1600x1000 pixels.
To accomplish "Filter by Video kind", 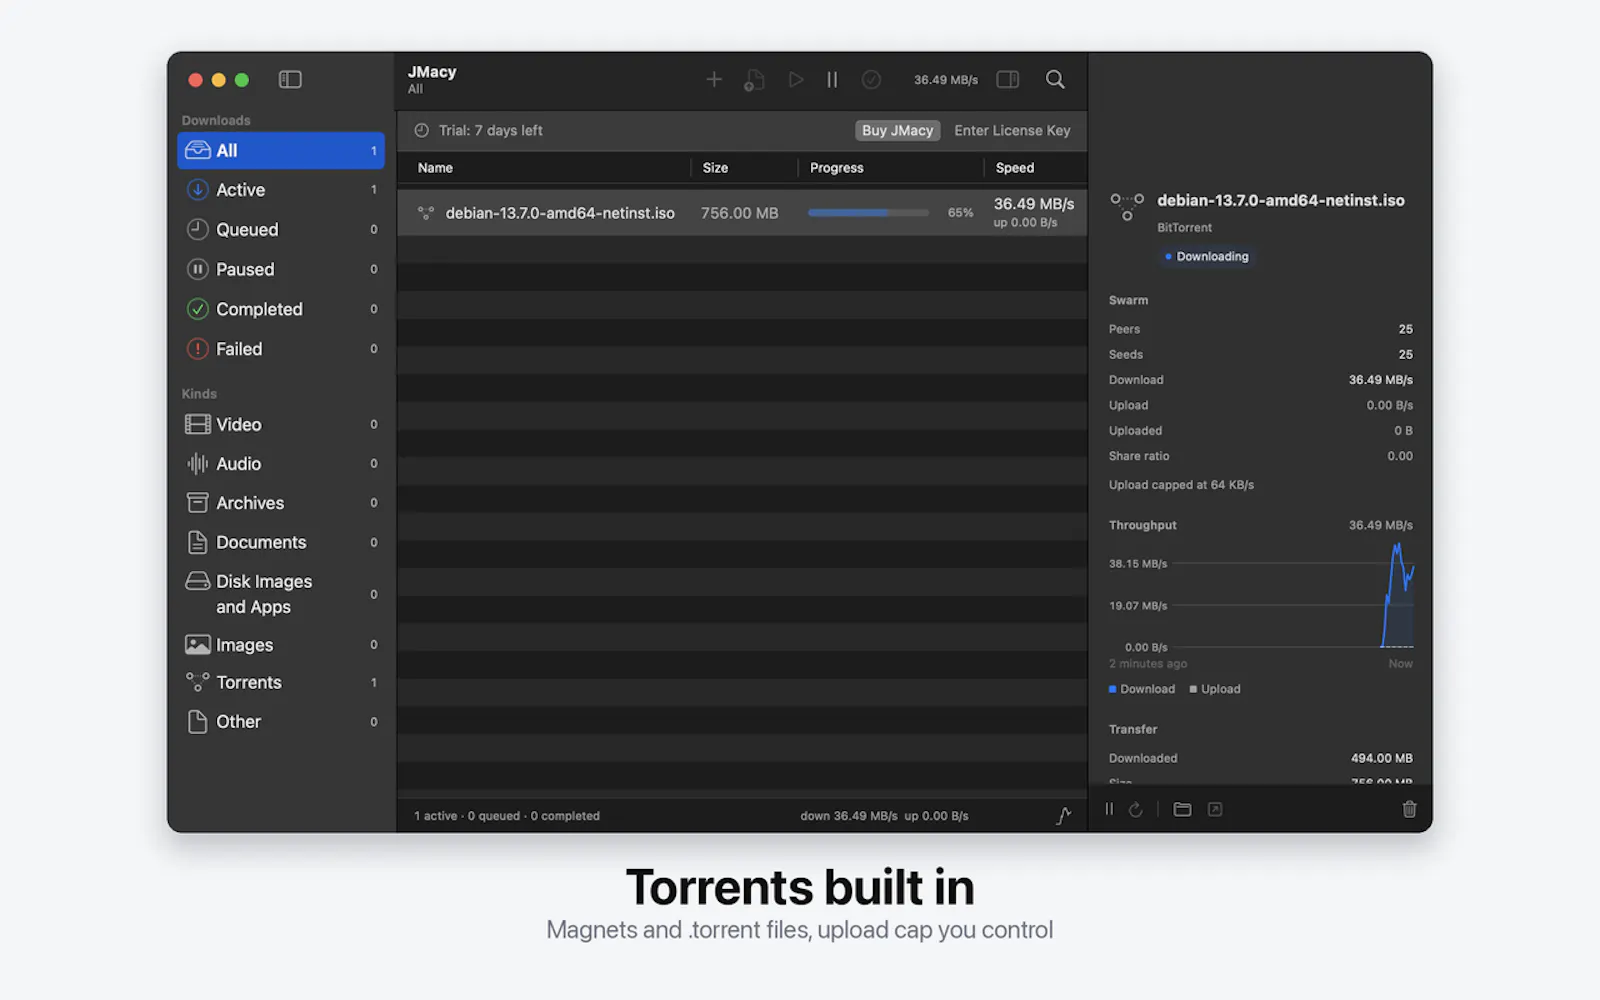I will pyautogui.click(x=281, y=424).
